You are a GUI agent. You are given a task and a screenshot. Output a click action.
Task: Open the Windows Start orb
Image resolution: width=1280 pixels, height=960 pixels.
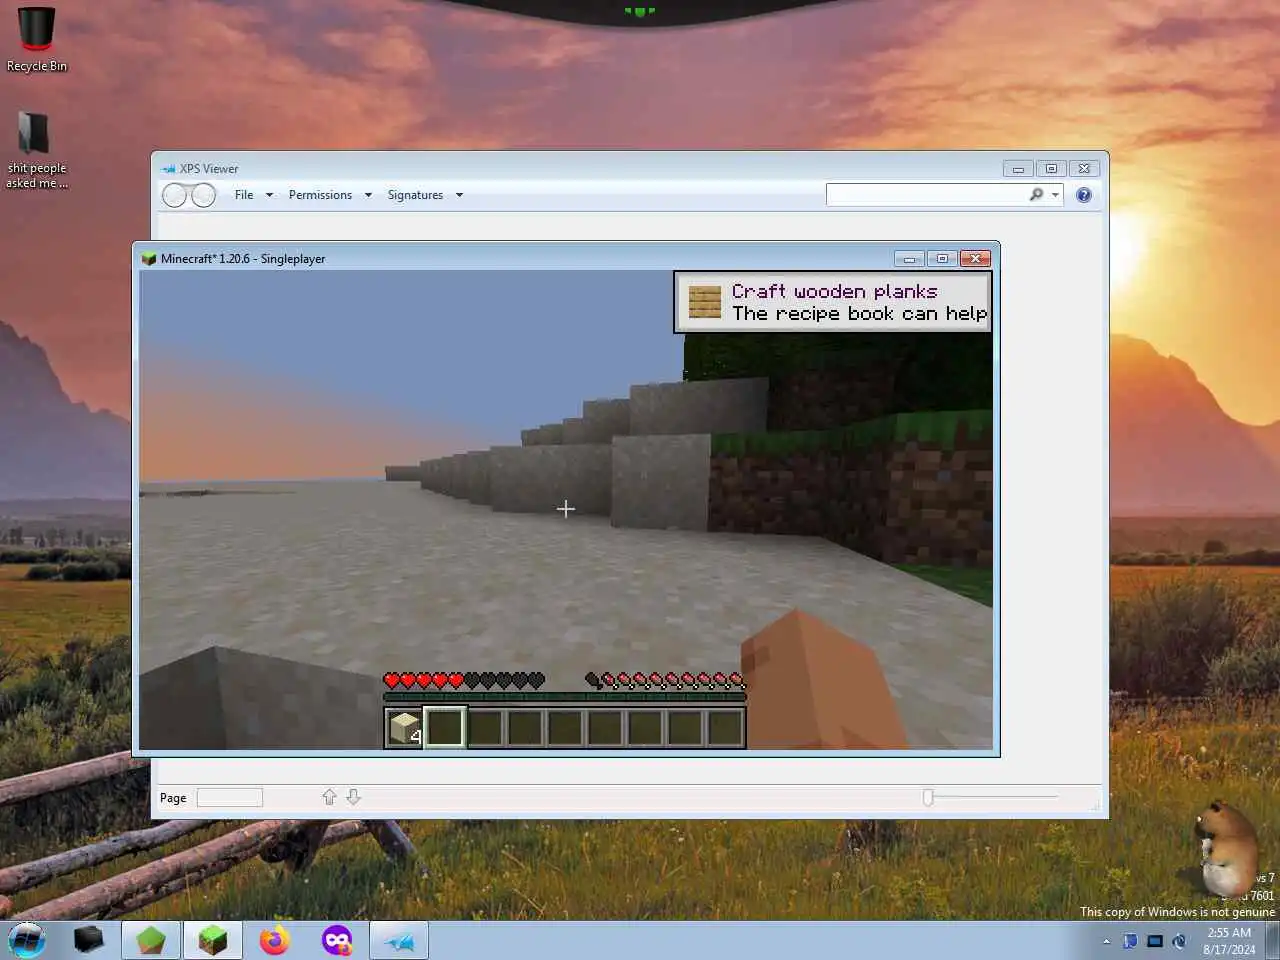click(x=27, y=940)
